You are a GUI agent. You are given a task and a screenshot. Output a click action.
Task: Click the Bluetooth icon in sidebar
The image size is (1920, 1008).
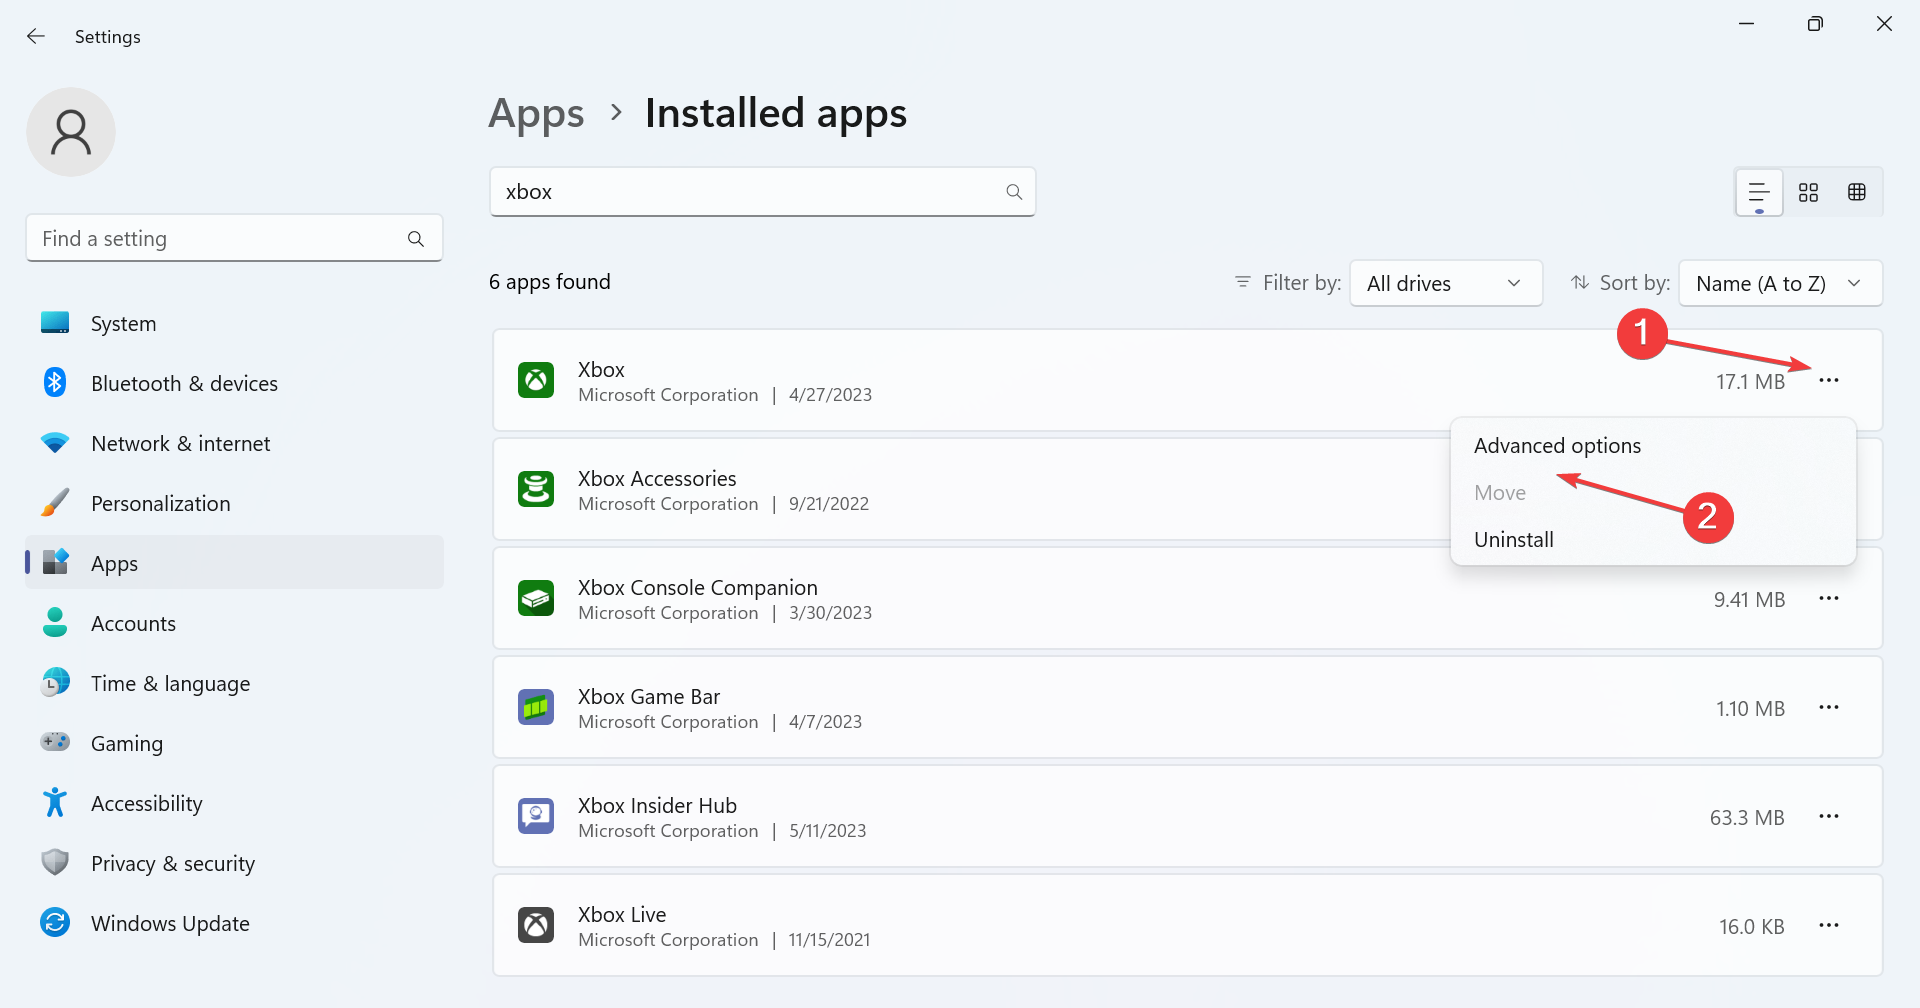click(x=55, y=382)
